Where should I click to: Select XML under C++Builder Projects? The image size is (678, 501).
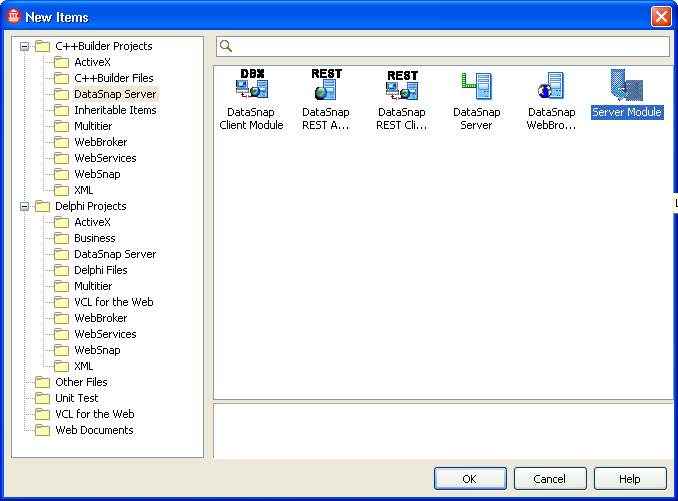click(83, 190)
